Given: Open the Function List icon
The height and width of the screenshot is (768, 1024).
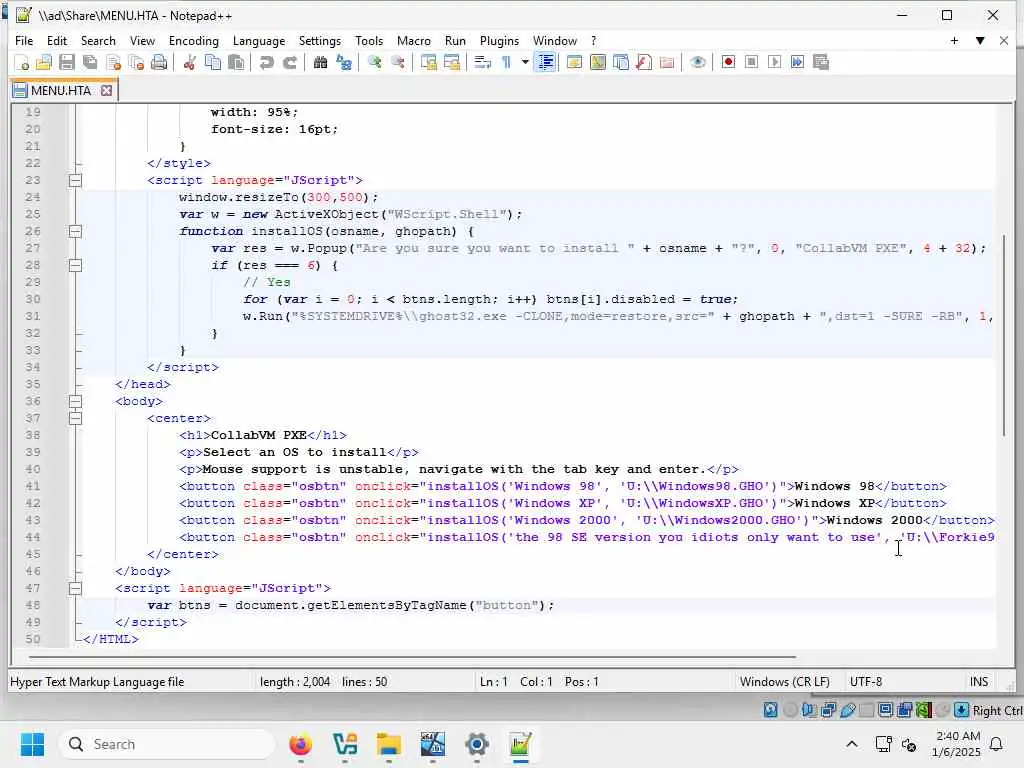Looking at the screenshot, I should pos(644,63).
